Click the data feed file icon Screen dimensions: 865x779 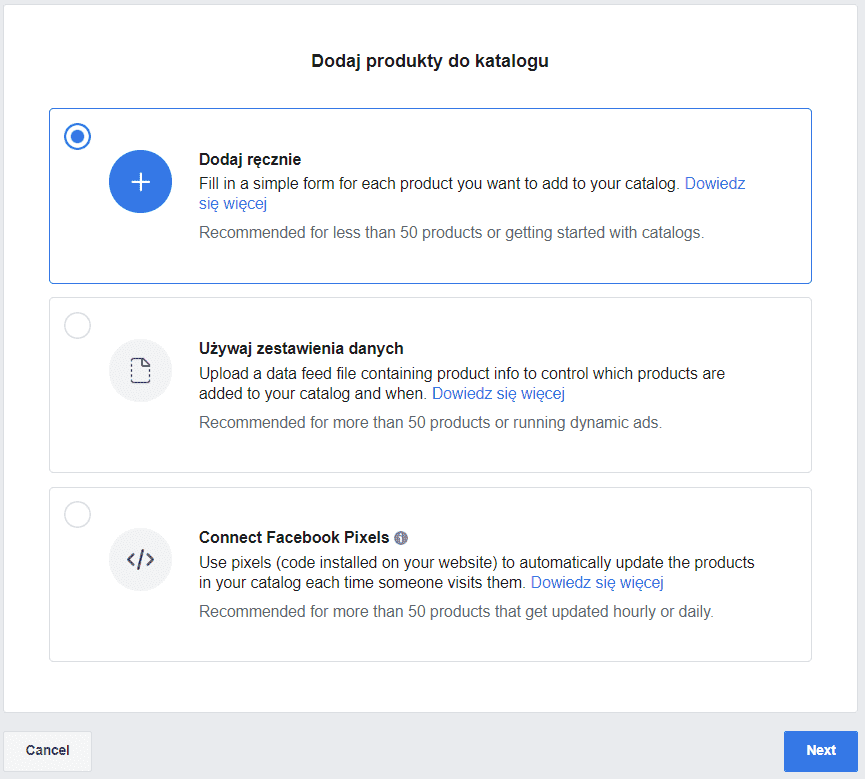click(140, 370)
